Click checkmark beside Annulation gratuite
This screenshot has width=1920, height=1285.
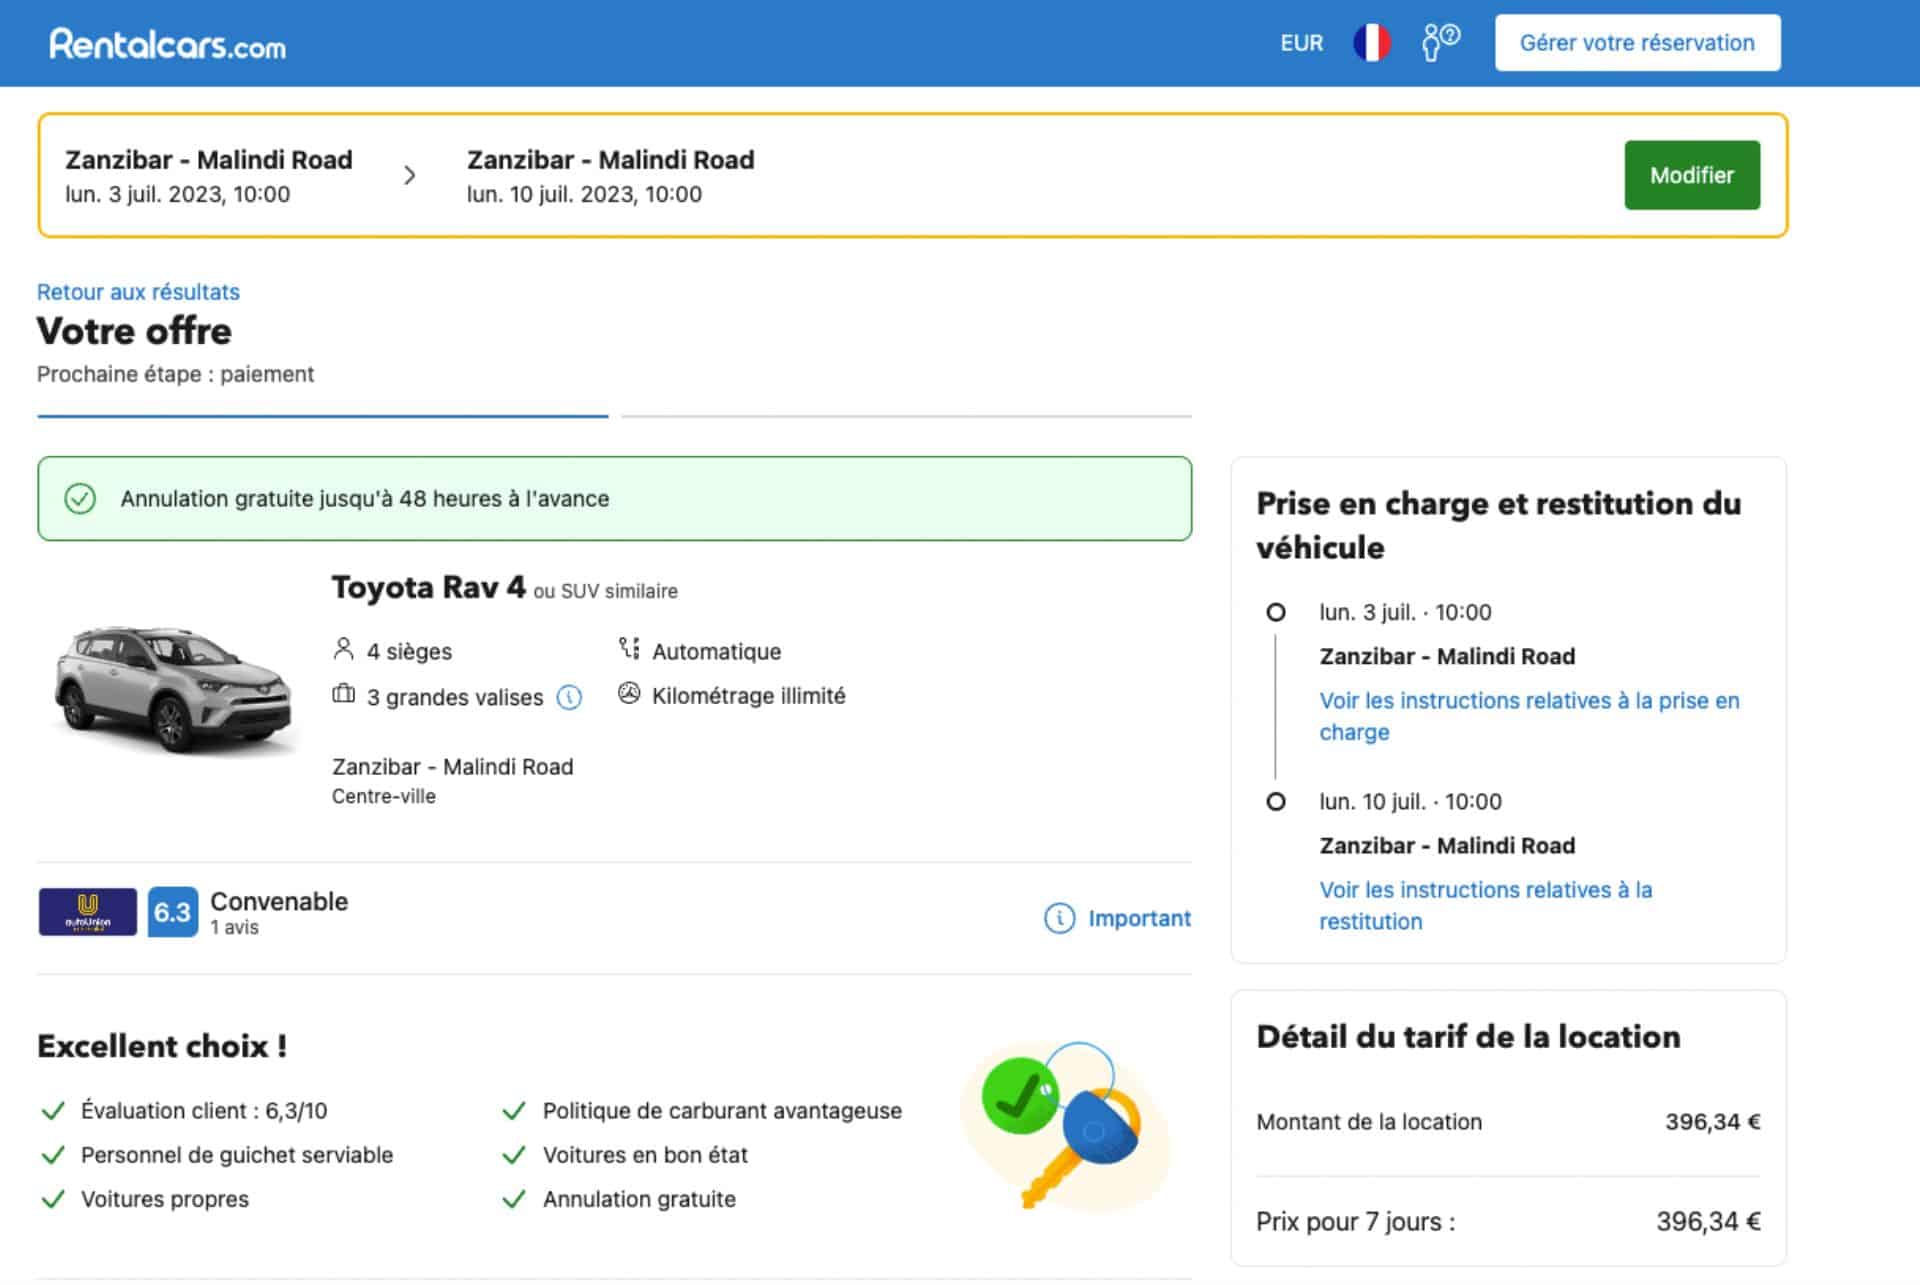click(514, 1199)
